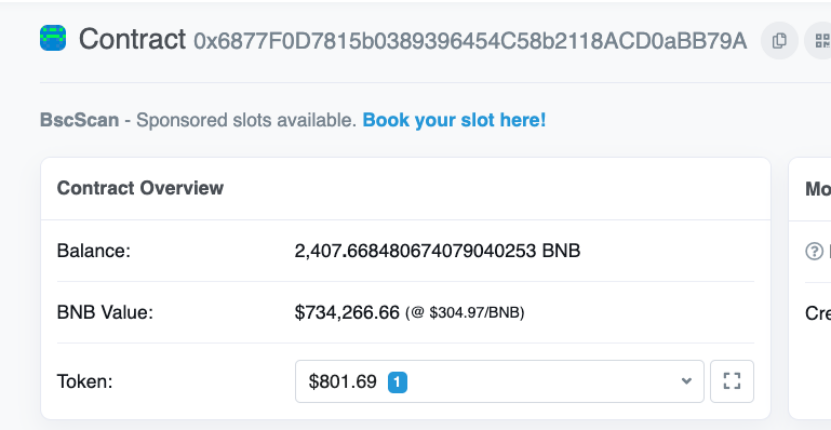Show the address QR code
The width and height of the screenshot is (831, 430).
[x=819, y=40]
